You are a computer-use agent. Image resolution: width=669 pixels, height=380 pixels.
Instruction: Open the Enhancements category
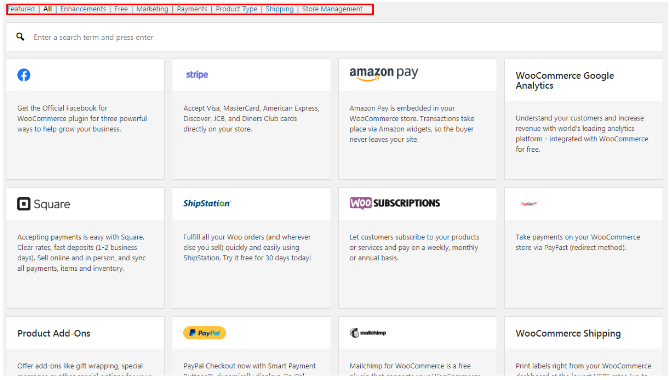tap(83, 9)
